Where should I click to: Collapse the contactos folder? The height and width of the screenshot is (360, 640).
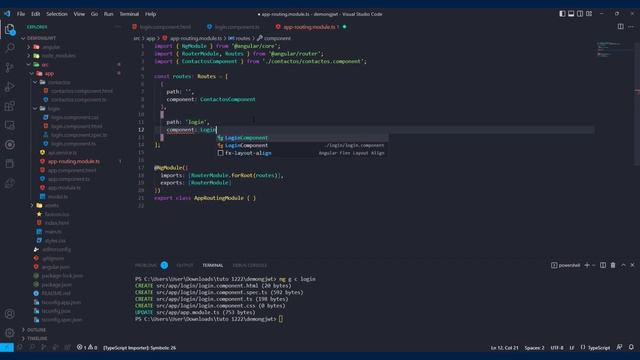click(x=59, y=82)
